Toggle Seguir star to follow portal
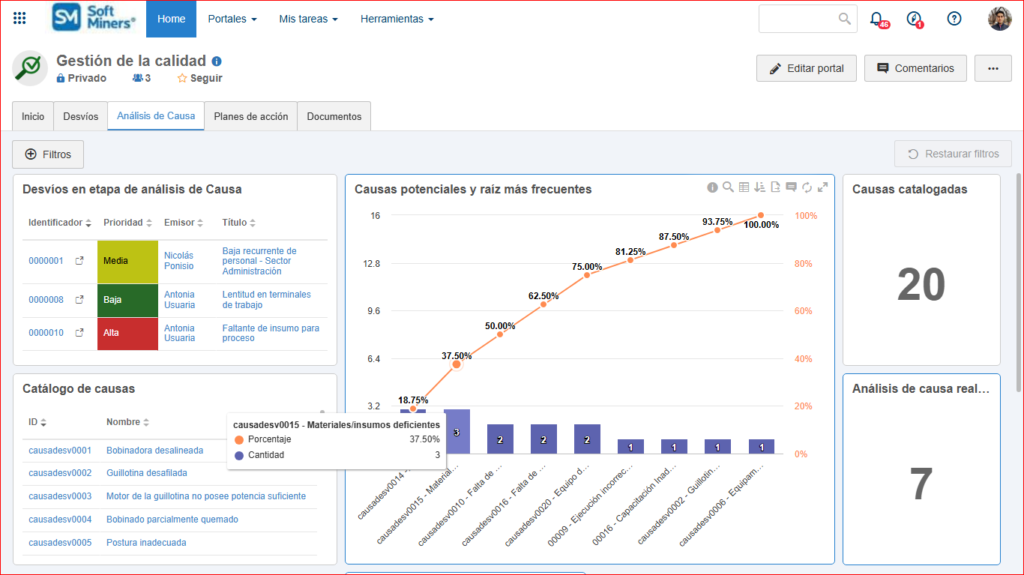 coord(199,78)
